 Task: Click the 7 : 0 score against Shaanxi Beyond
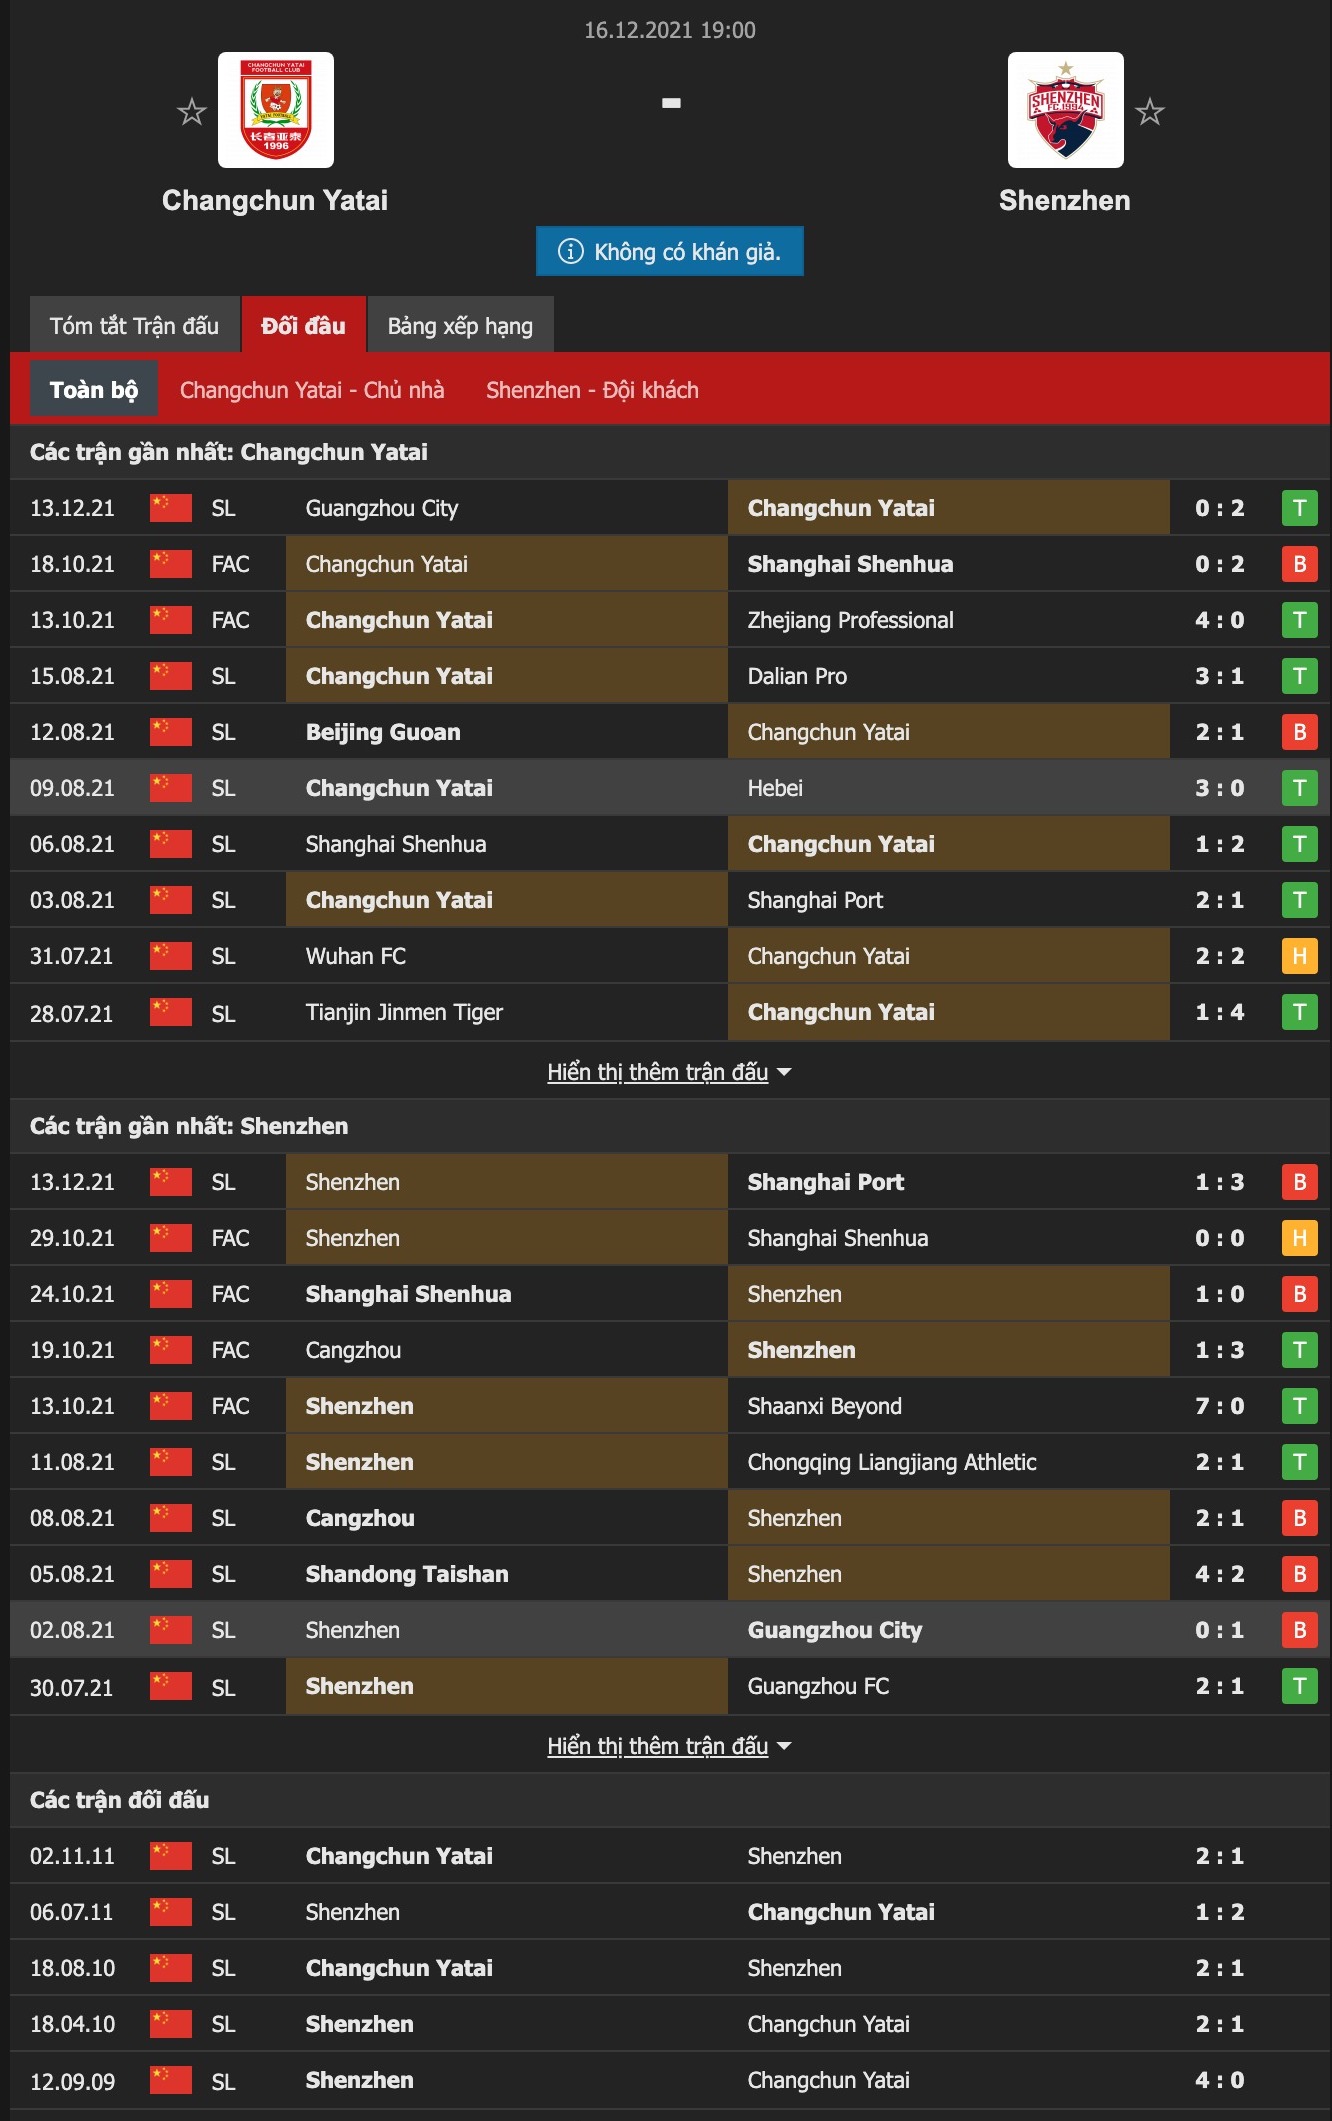click(1220, 1406)
